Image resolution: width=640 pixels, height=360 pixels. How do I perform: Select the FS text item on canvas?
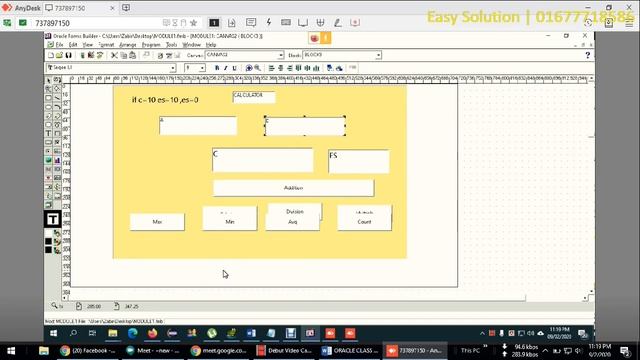pyautogui.click(x=359, y=161)
